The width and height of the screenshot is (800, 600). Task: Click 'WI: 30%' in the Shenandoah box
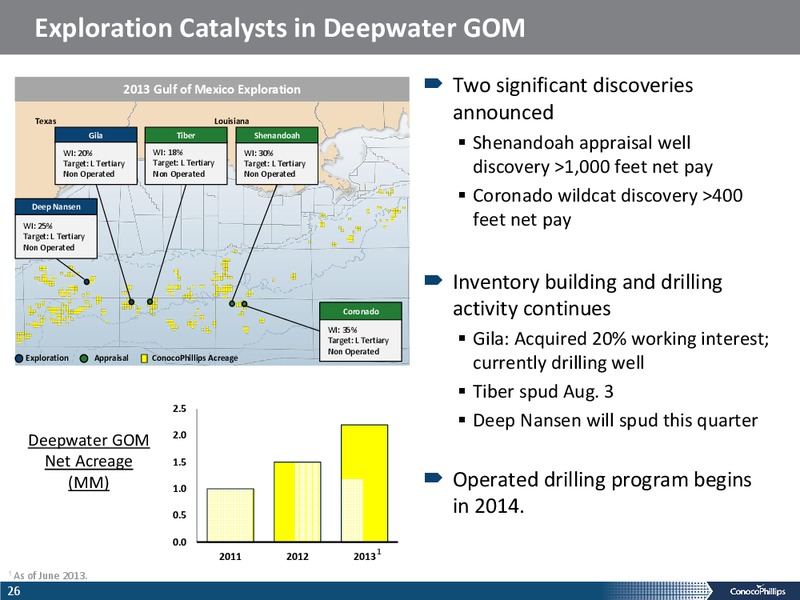click(x=259, y=153)
